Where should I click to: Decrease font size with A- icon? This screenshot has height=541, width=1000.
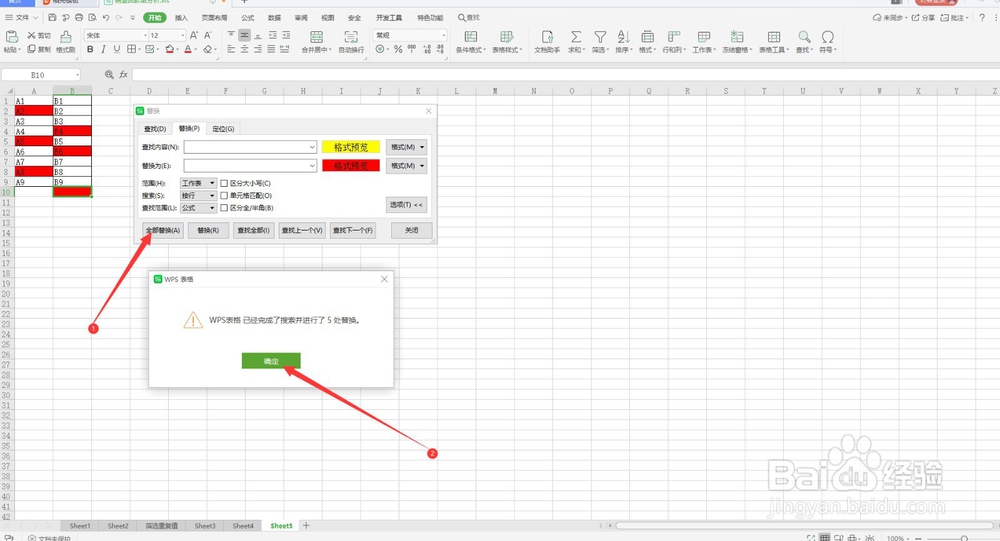(x=208, y=36)
